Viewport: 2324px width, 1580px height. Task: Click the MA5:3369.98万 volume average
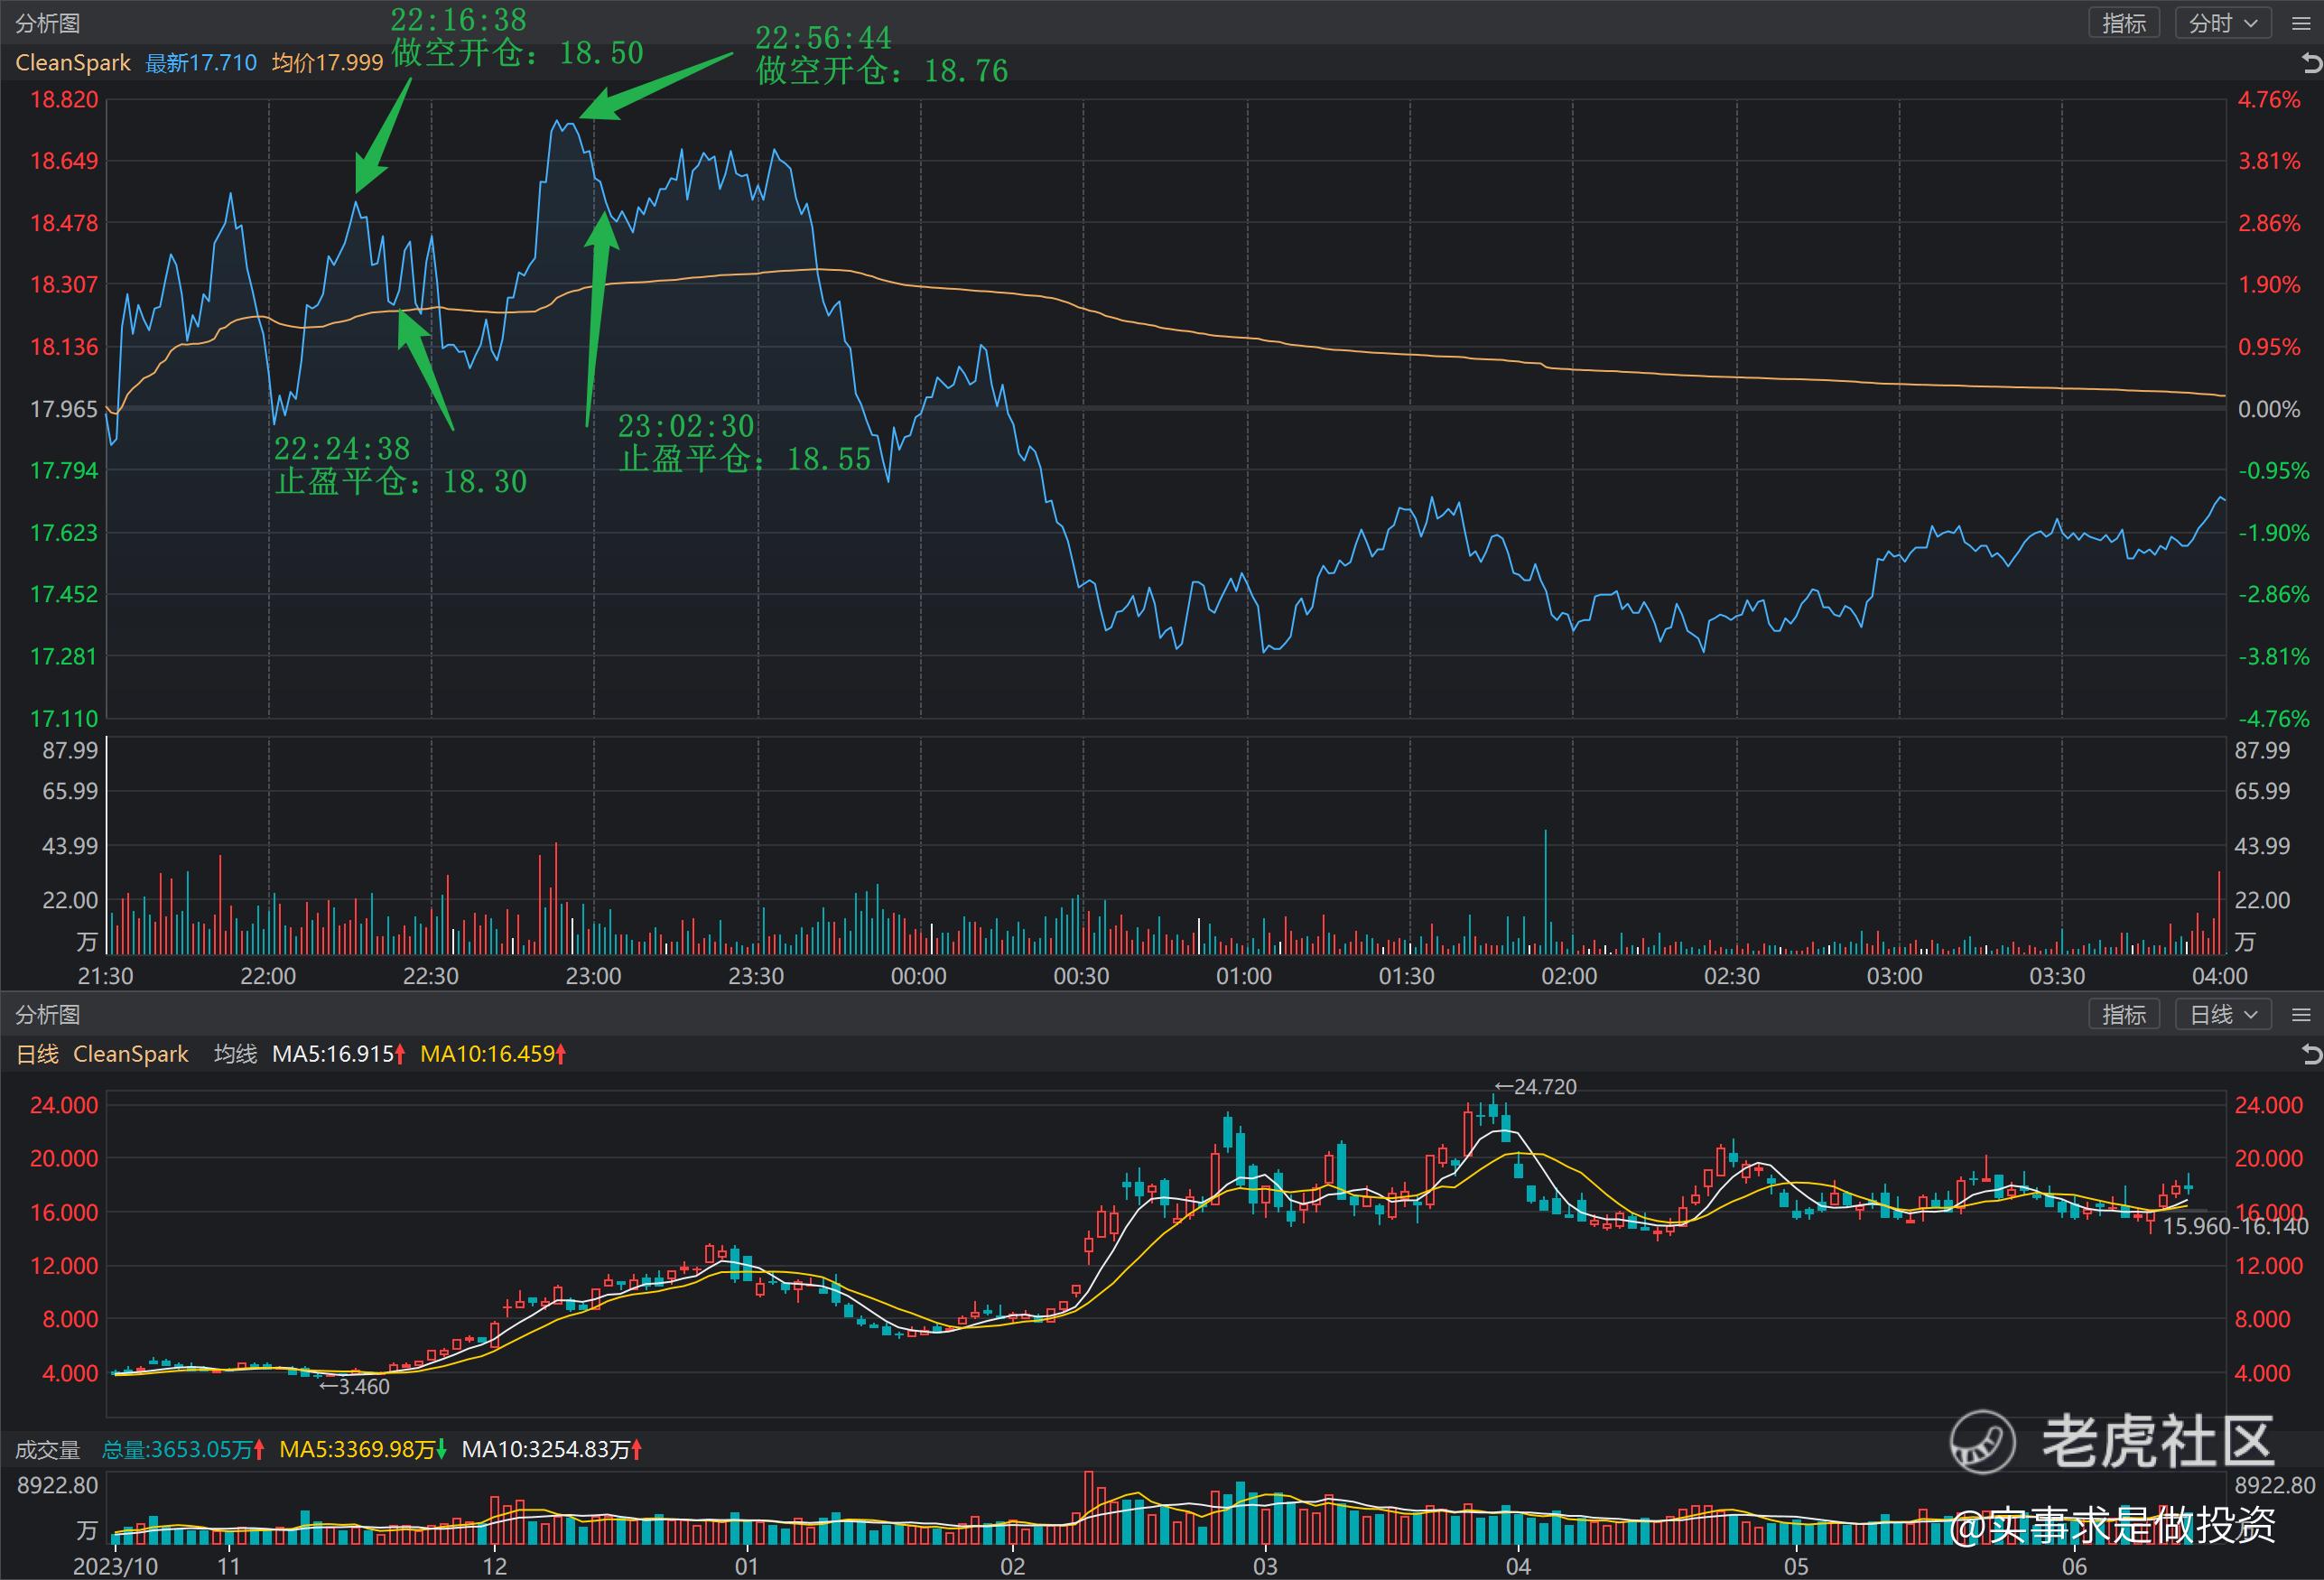click(363, 1450)
